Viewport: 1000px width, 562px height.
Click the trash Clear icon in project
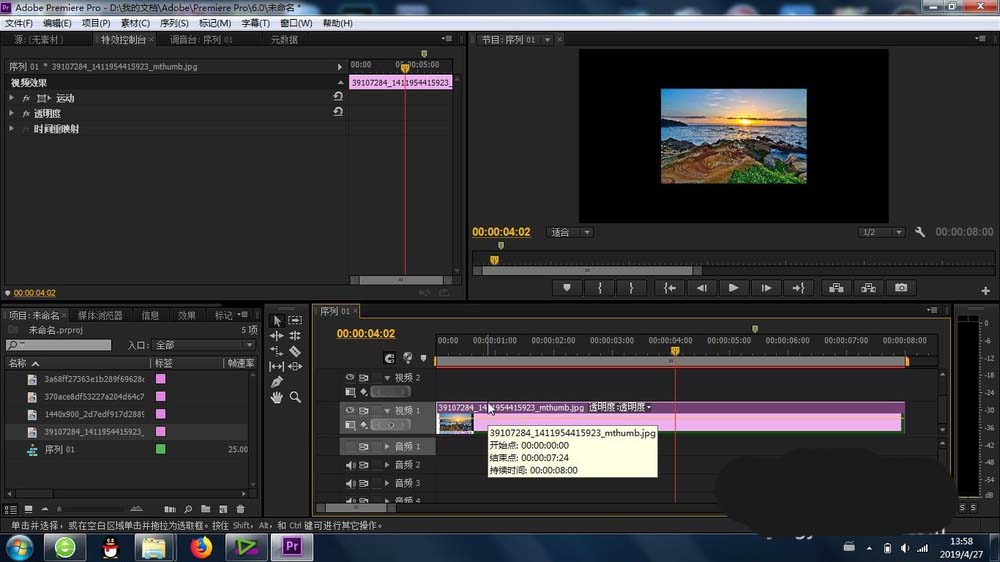point(240,509)
